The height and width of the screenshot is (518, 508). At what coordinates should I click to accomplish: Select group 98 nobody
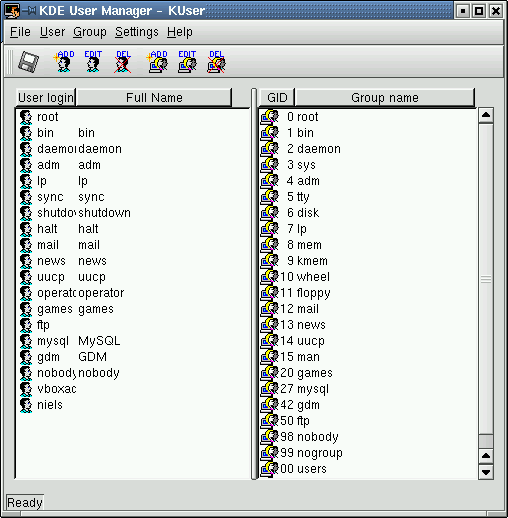coord(368,437)
